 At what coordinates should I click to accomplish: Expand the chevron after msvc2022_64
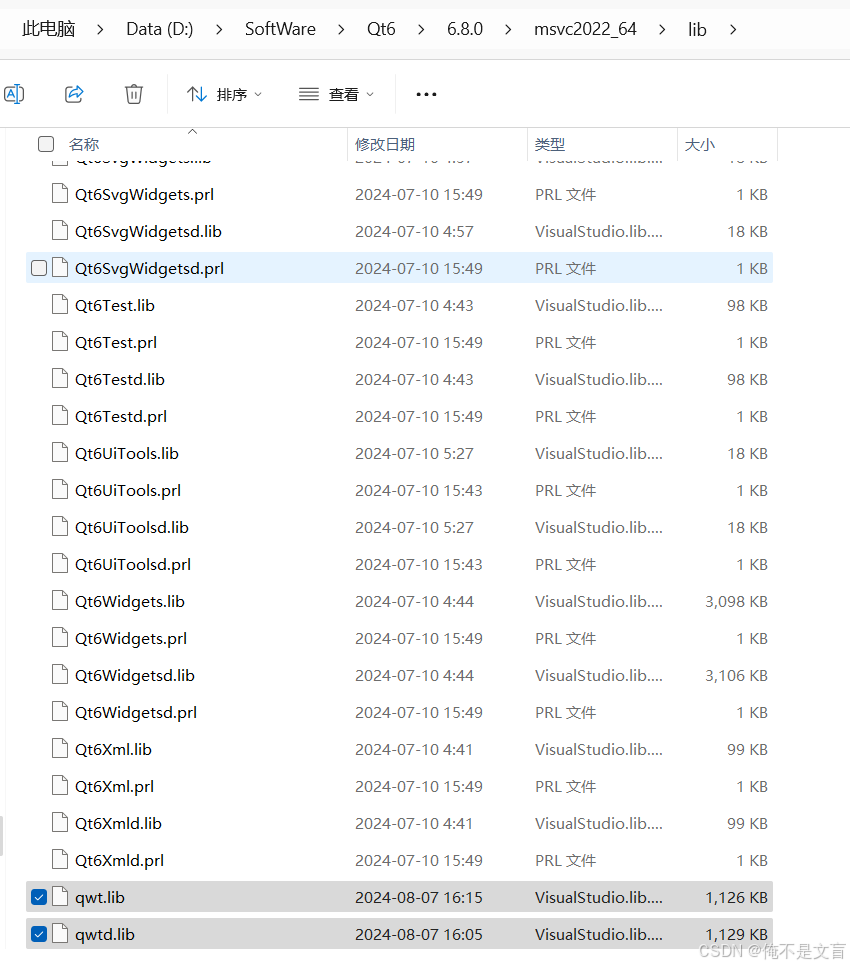pos(662,30)
